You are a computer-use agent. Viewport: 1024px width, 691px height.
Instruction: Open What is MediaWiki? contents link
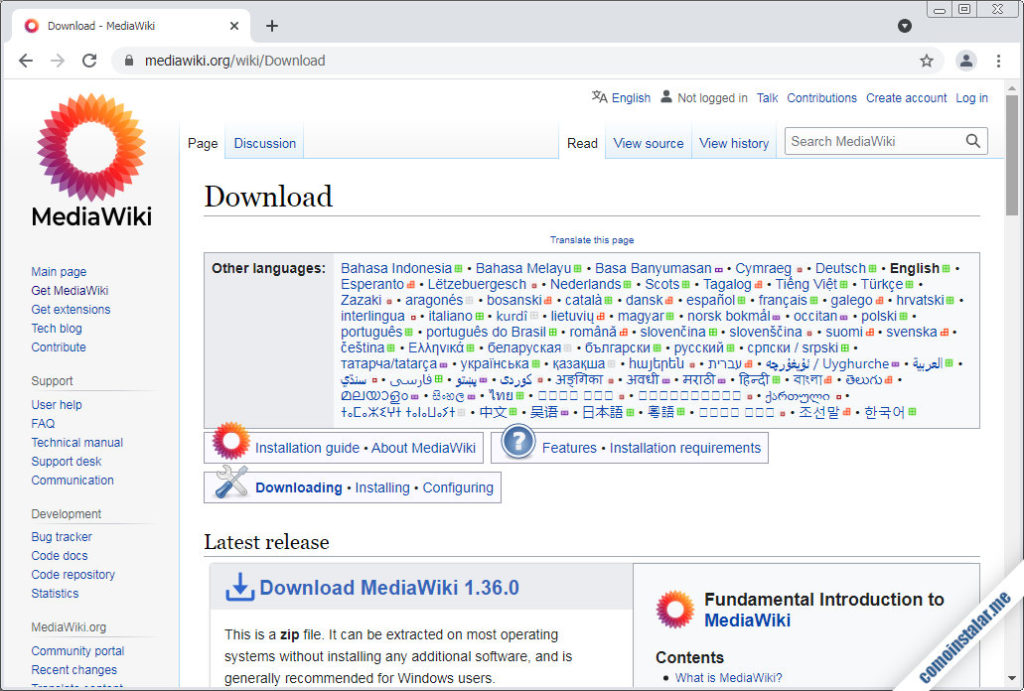click(728, 678)
